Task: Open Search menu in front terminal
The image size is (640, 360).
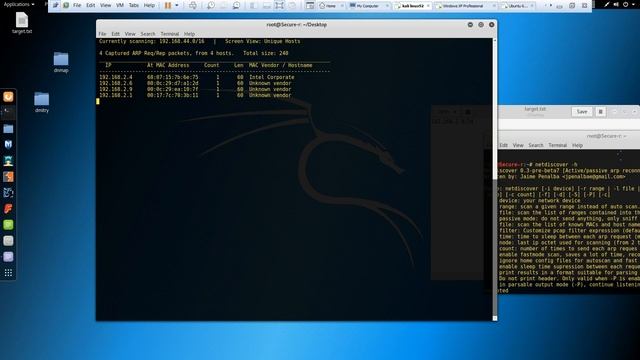Action: 148,34
